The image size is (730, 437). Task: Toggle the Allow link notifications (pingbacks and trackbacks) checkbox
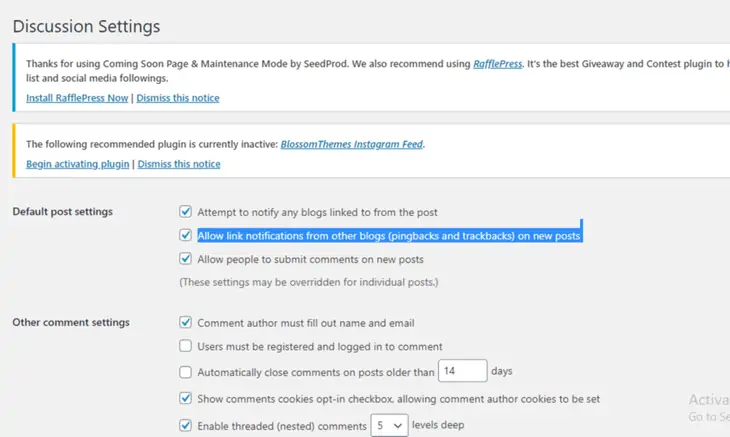pos(185,236)
